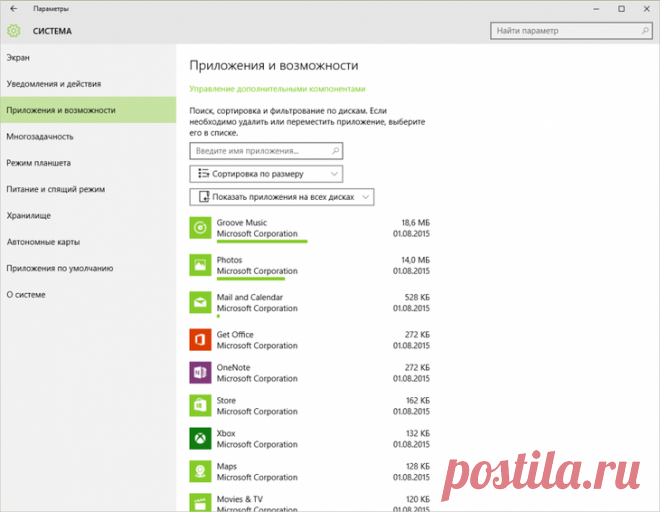Image resolution: width=660 pixels, height=512 pixels.
Task: Select the OneNote entry name
Action: [233, 367]
